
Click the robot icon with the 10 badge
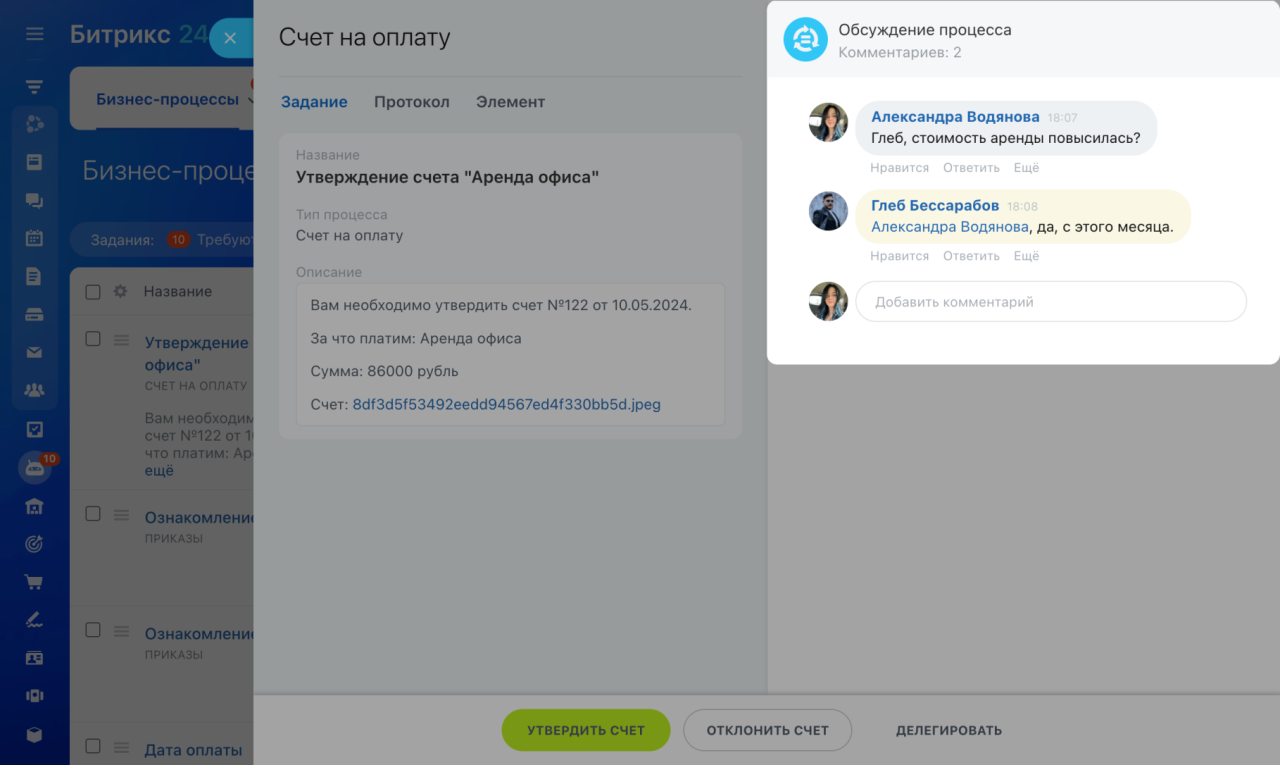tap(35, 467)
